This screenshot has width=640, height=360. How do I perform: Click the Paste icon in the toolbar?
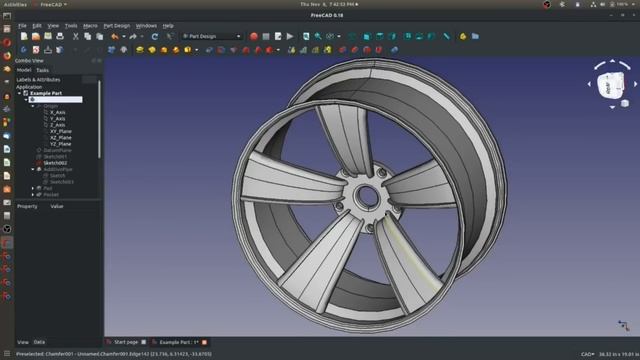tap(100, 36)
